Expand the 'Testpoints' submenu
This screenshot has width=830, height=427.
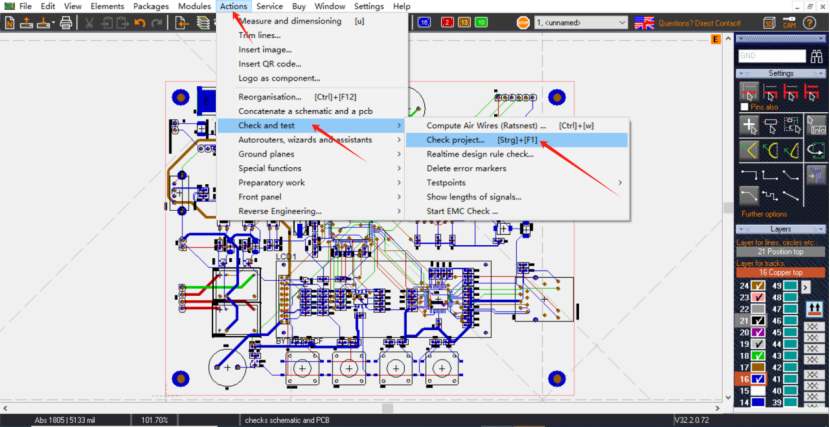coord(517,183)
